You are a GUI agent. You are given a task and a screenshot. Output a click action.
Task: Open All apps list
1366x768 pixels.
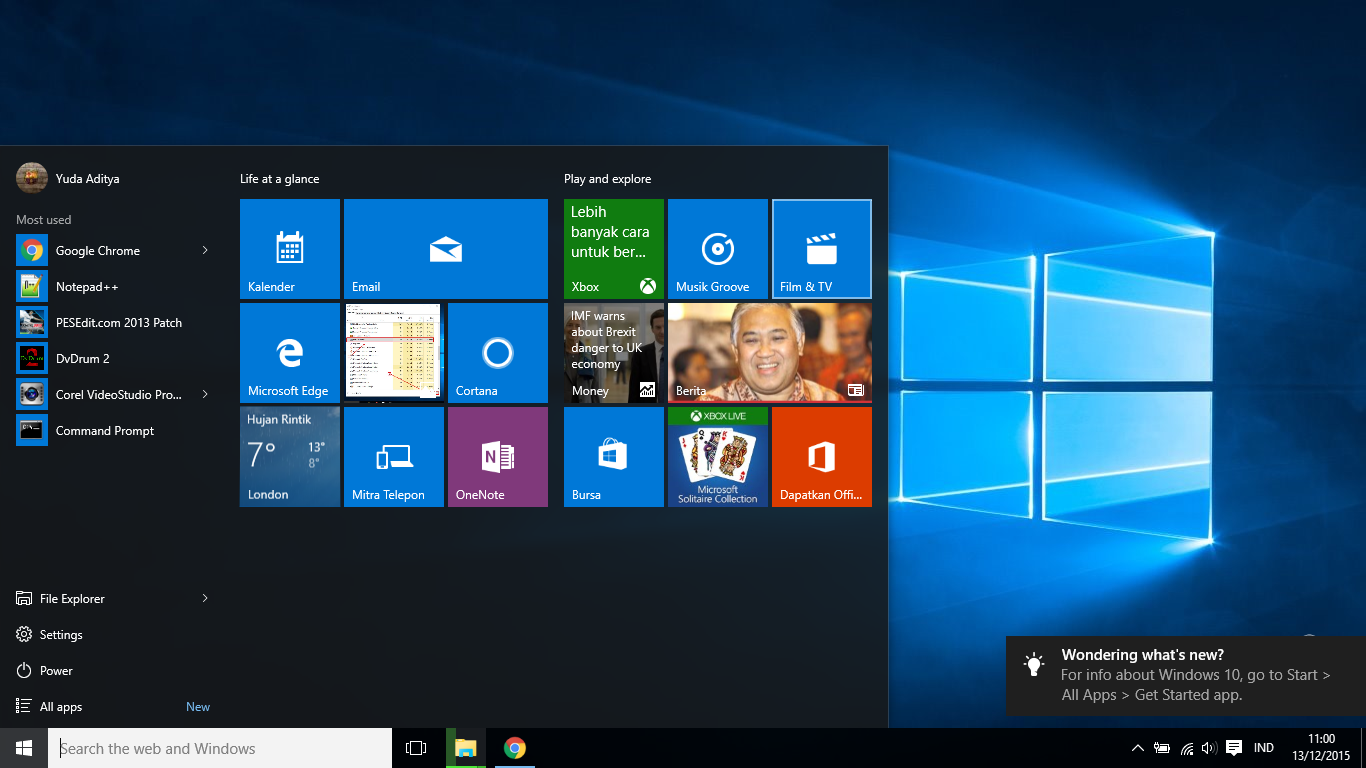click(60, 707)
